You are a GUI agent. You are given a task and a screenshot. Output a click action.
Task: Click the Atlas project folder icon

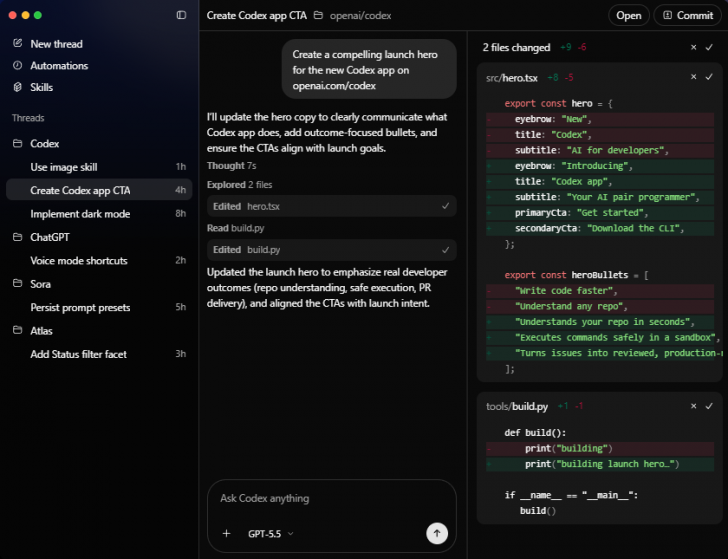(x=18, y=330)
